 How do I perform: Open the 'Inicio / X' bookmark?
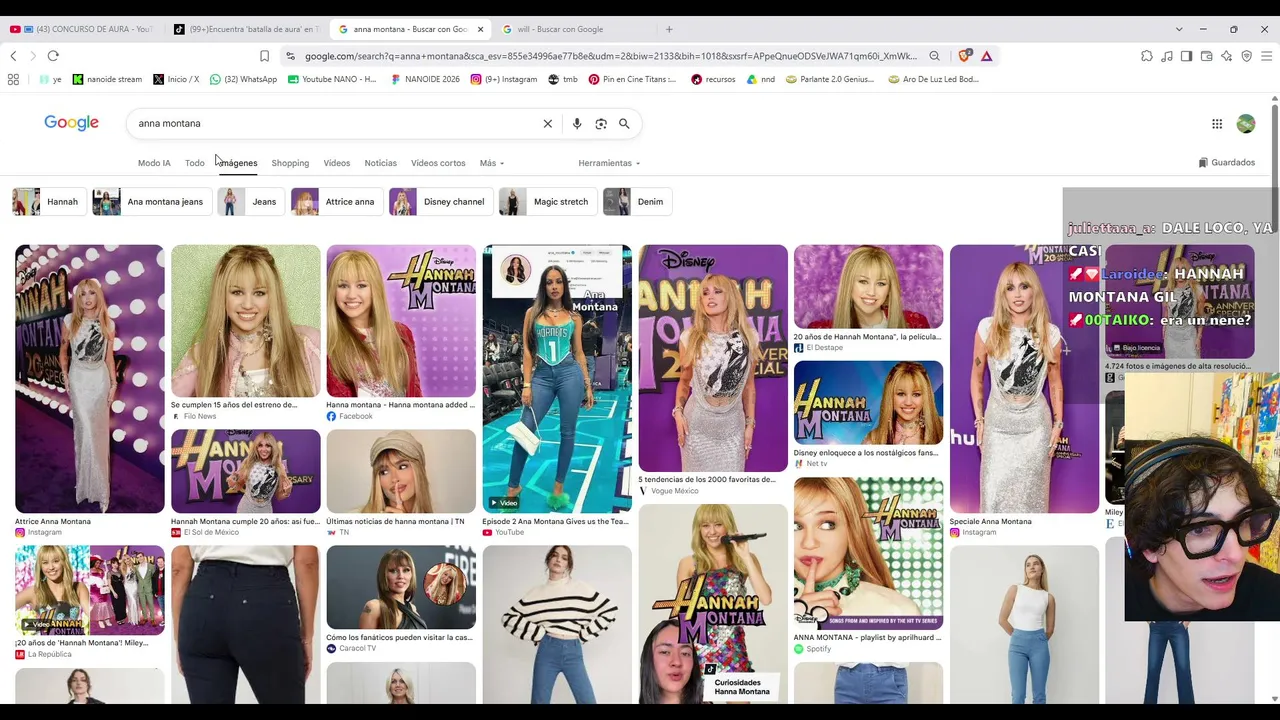coord(176,79)
